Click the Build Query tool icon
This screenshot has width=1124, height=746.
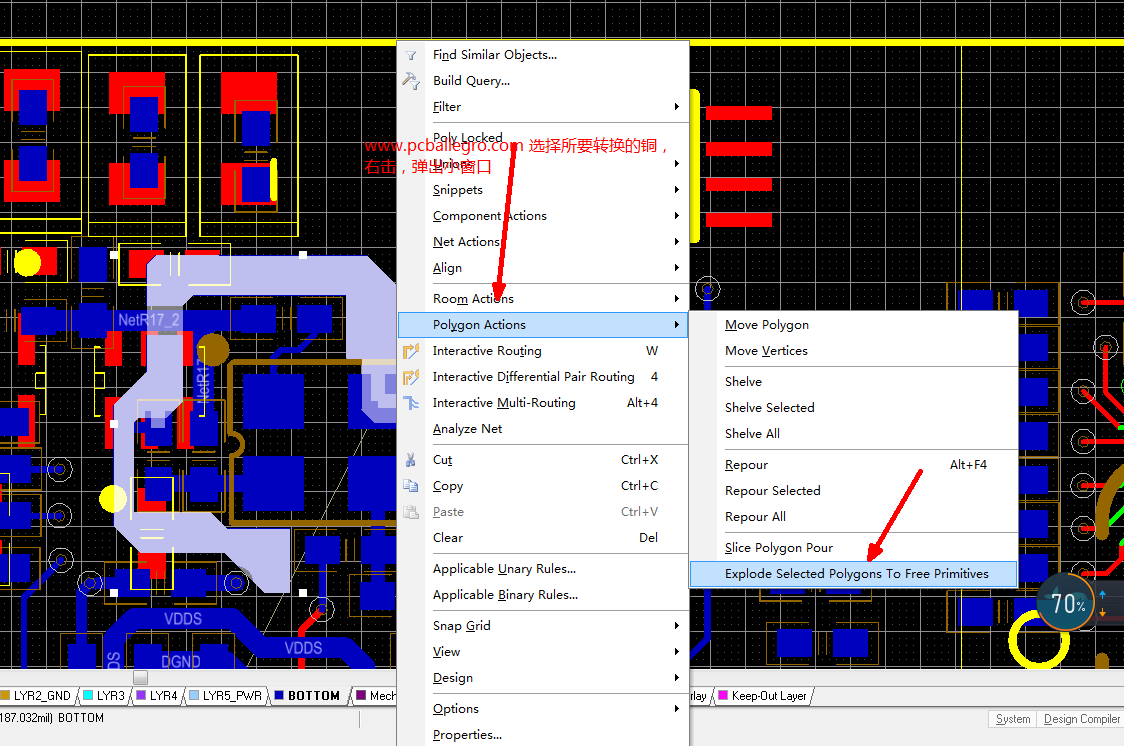coord(411,81)
